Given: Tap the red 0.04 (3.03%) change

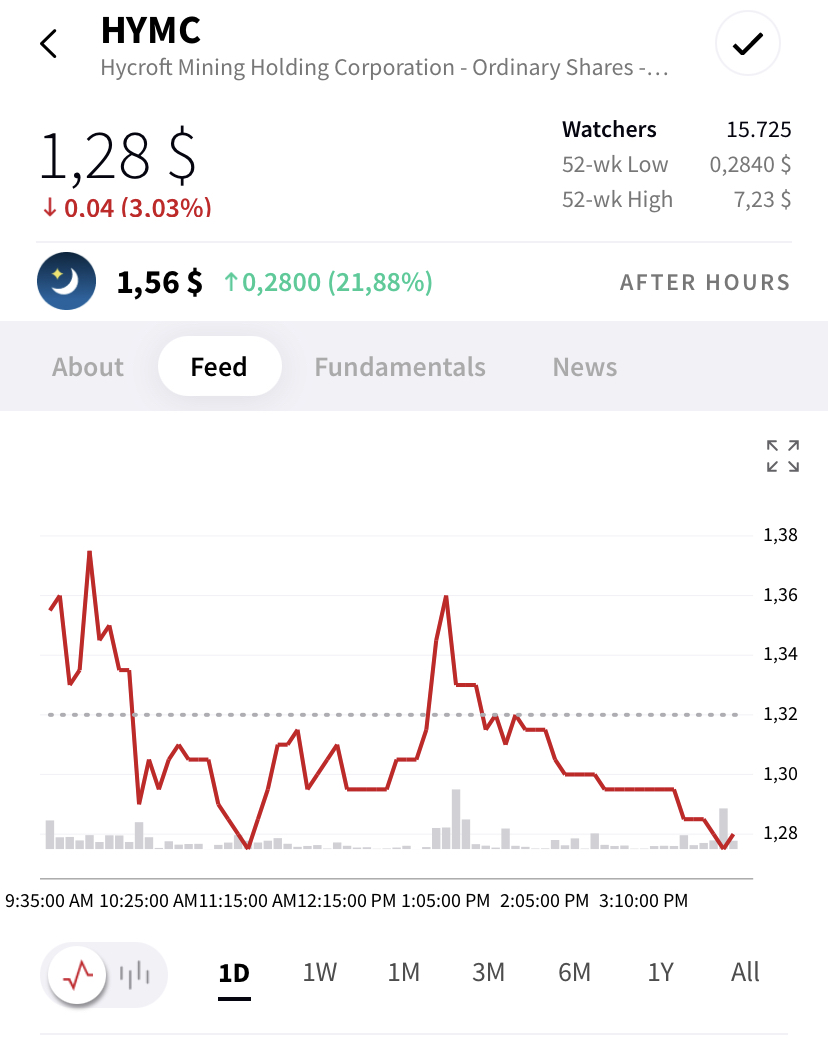Looking at the screenshot, I should coord(127,208).
